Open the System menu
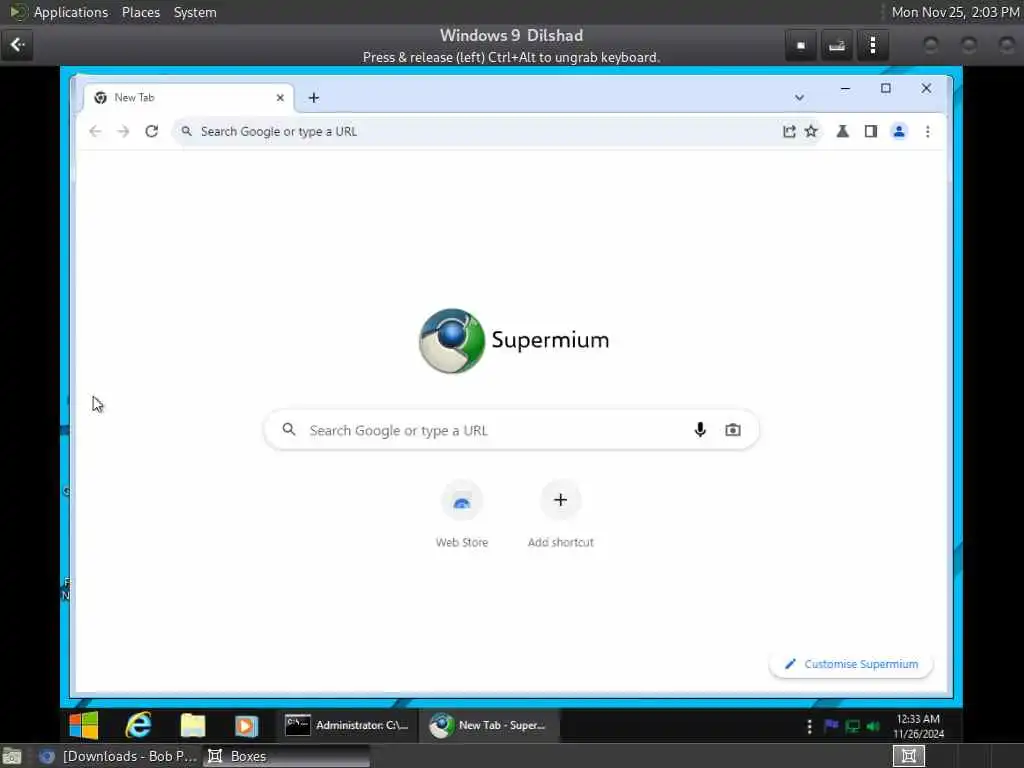This screenshot has height=768, width=1024. (x=195, y=12)
